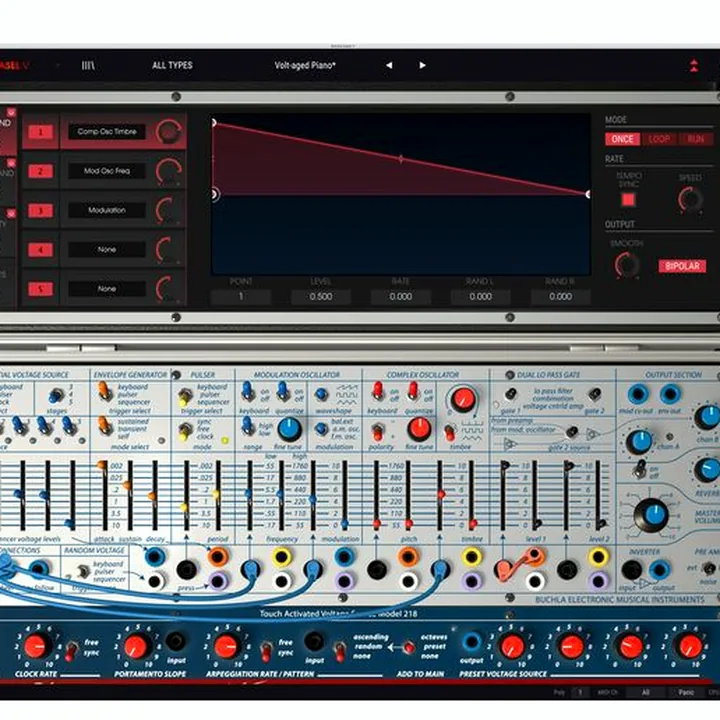Click the POINT value field showing 1
The height and width of the screenshot is (720, 720).
tap(241, 297)
